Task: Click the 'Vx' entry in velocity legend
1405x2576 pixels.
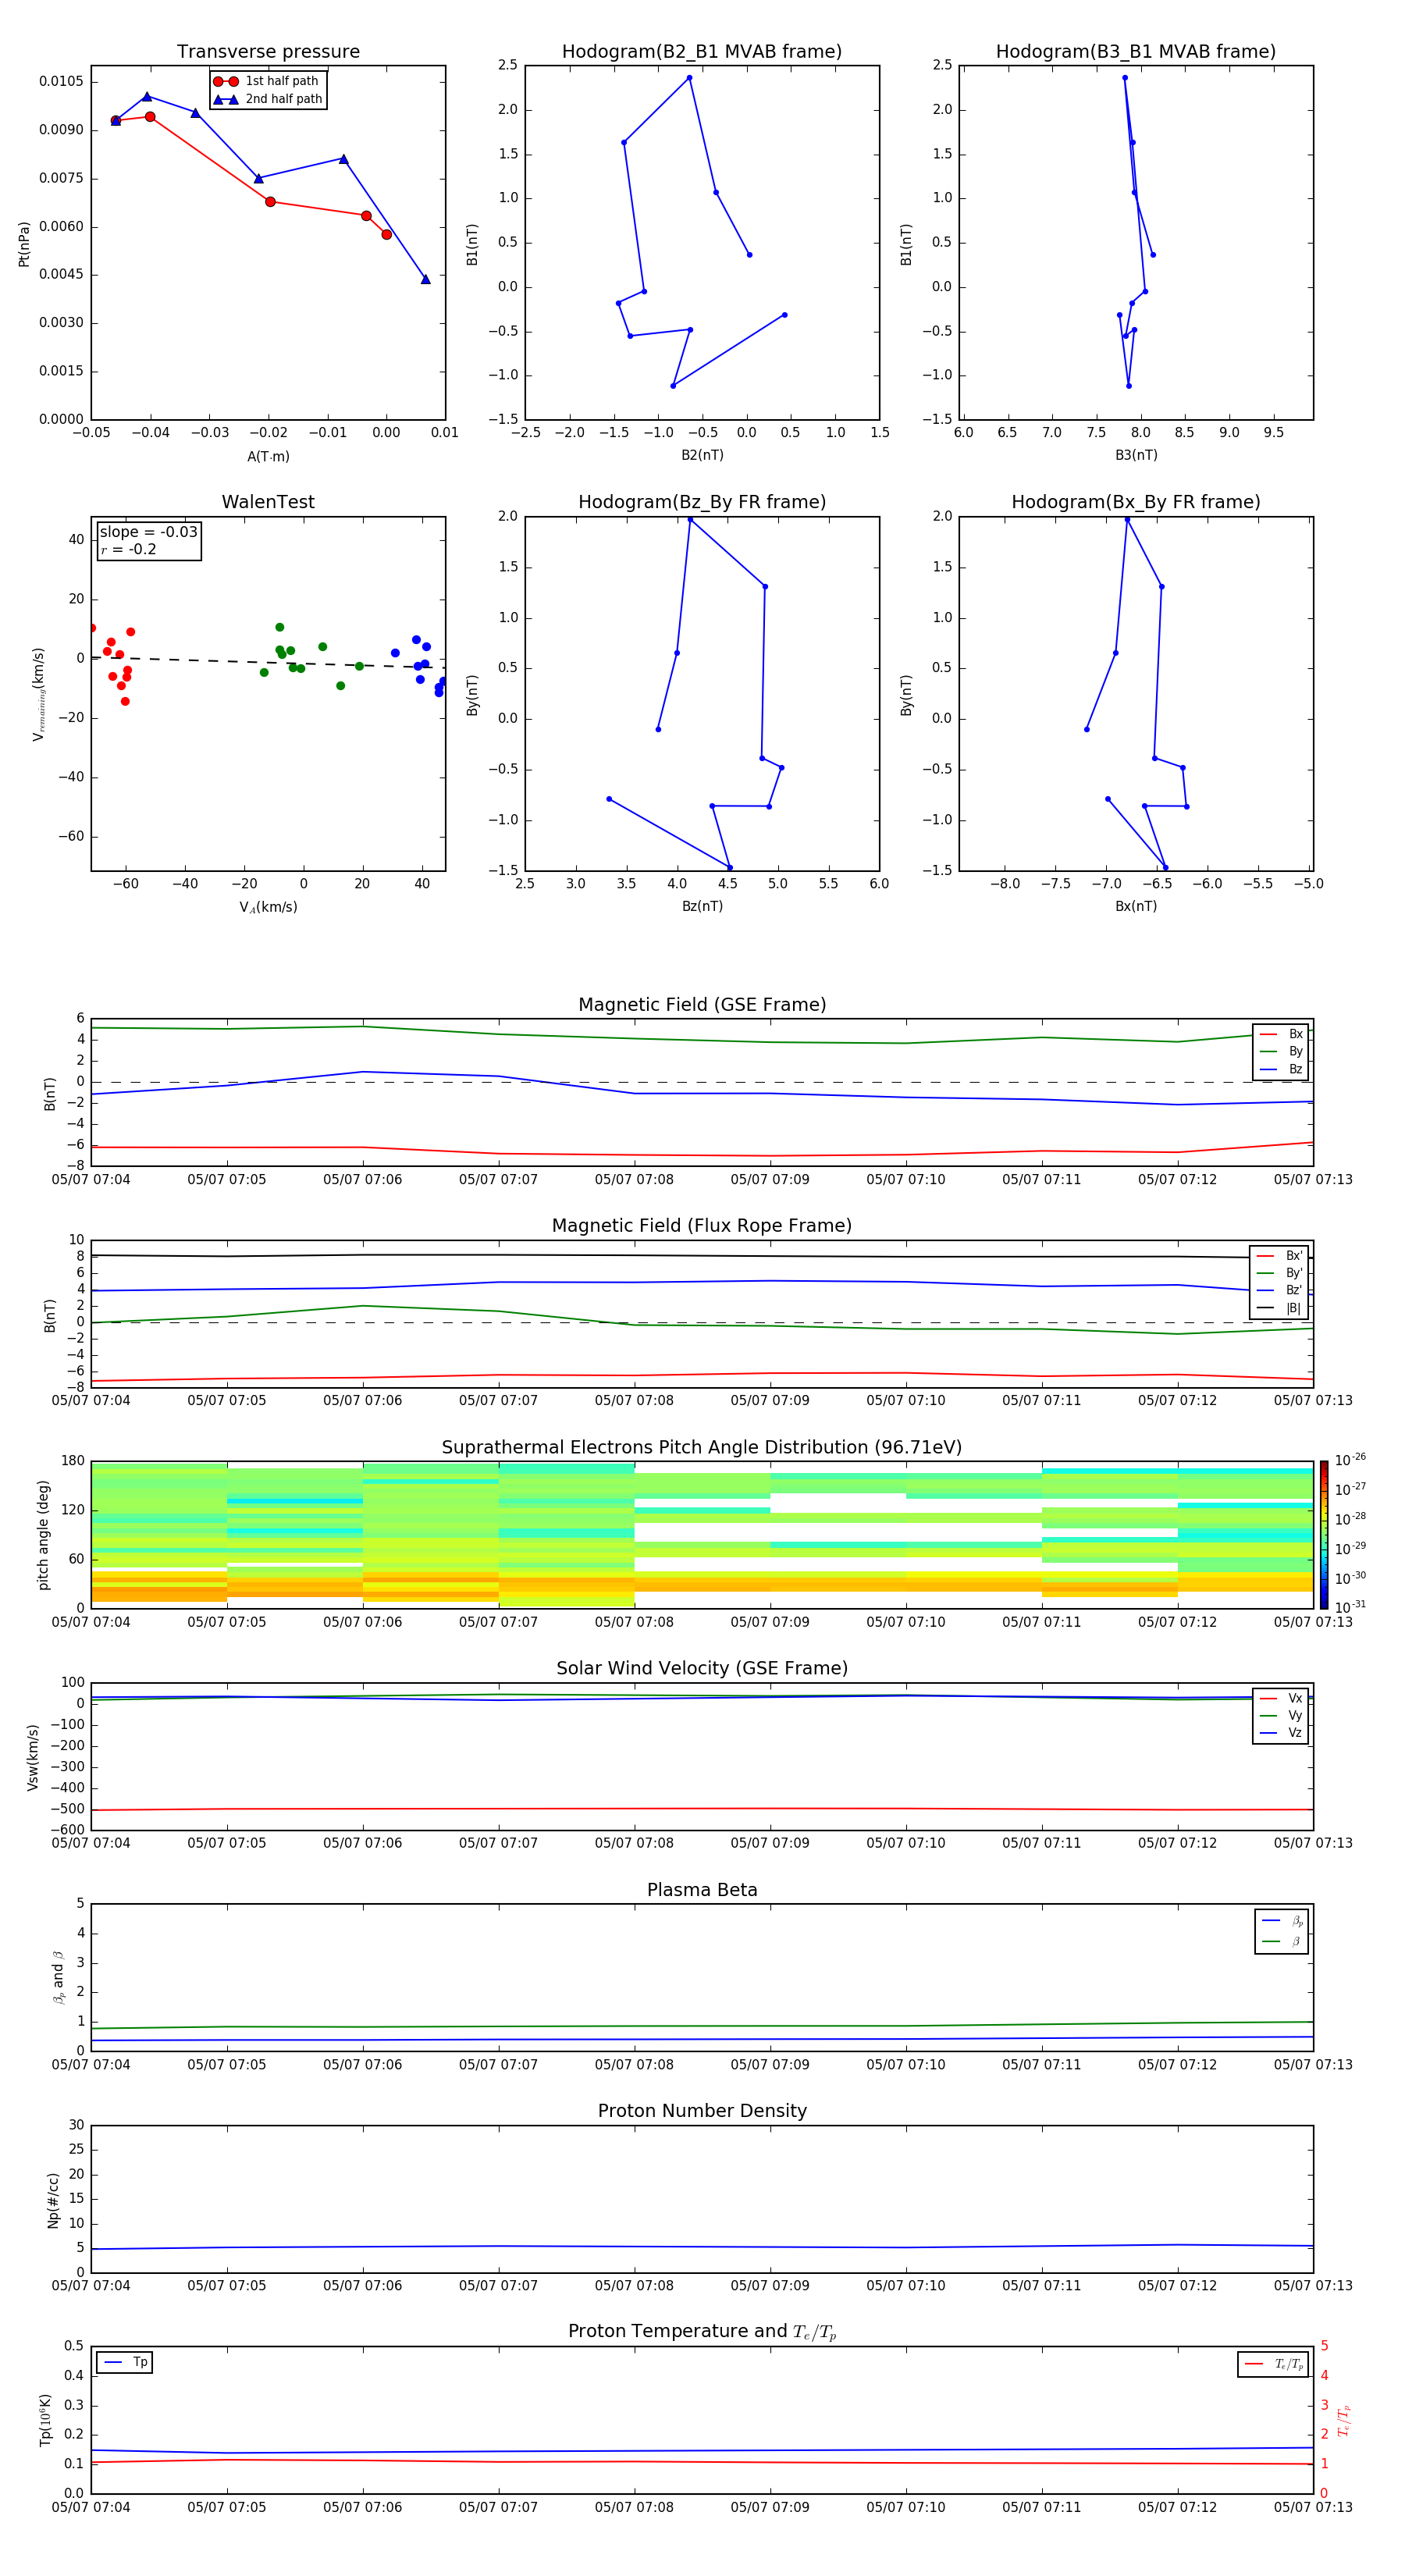Action: (x=1281, y=1698)
